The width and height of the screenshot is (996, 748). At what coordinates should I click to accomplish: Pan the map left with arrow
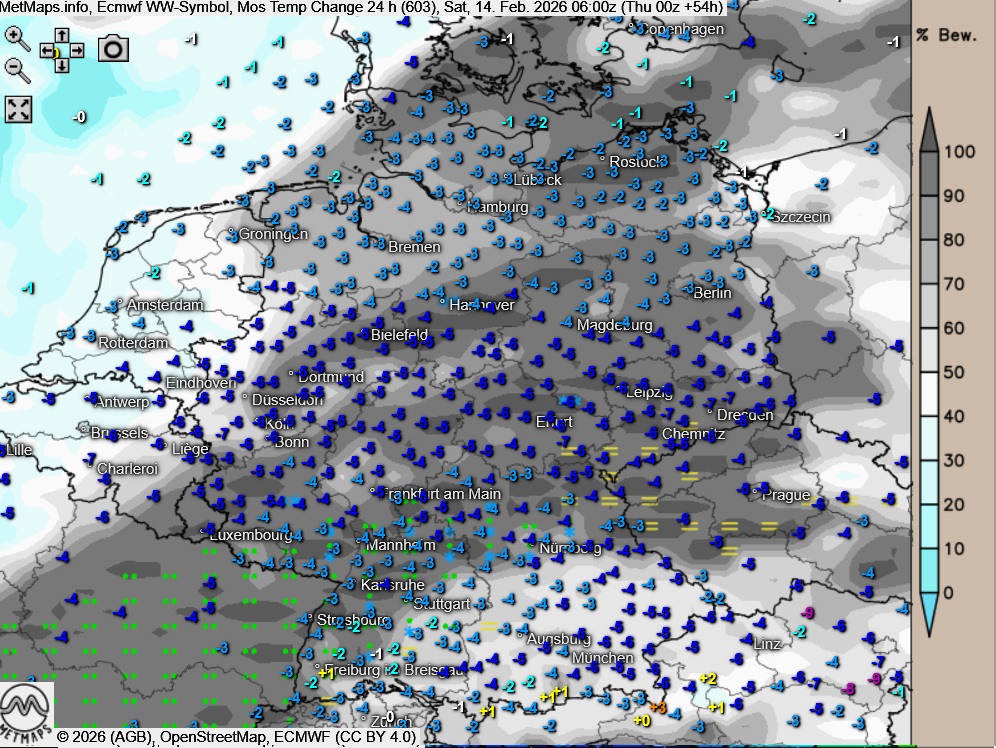click(47, 50)
